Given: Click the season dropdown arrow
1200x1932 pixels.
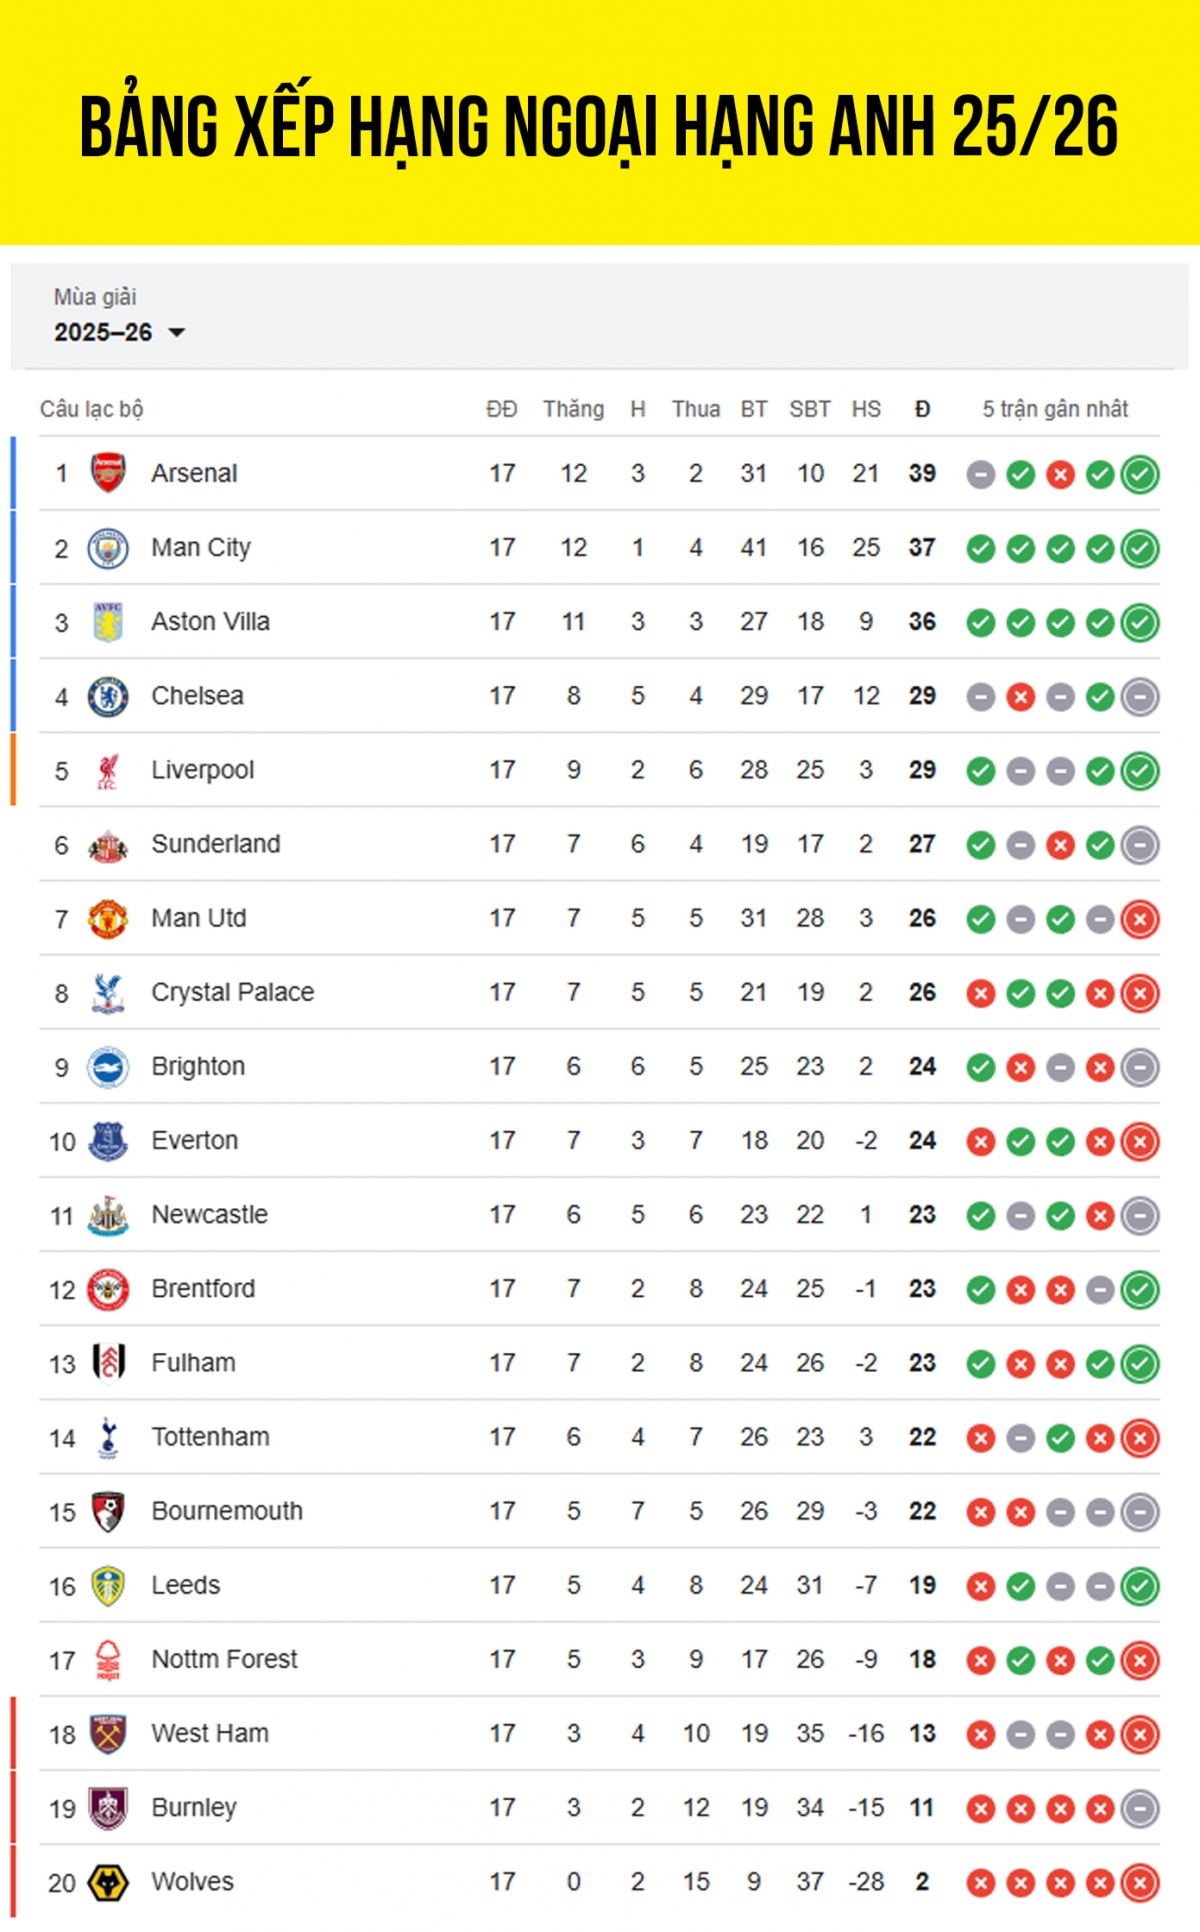Looking at the screenshot, I should 177,332.
